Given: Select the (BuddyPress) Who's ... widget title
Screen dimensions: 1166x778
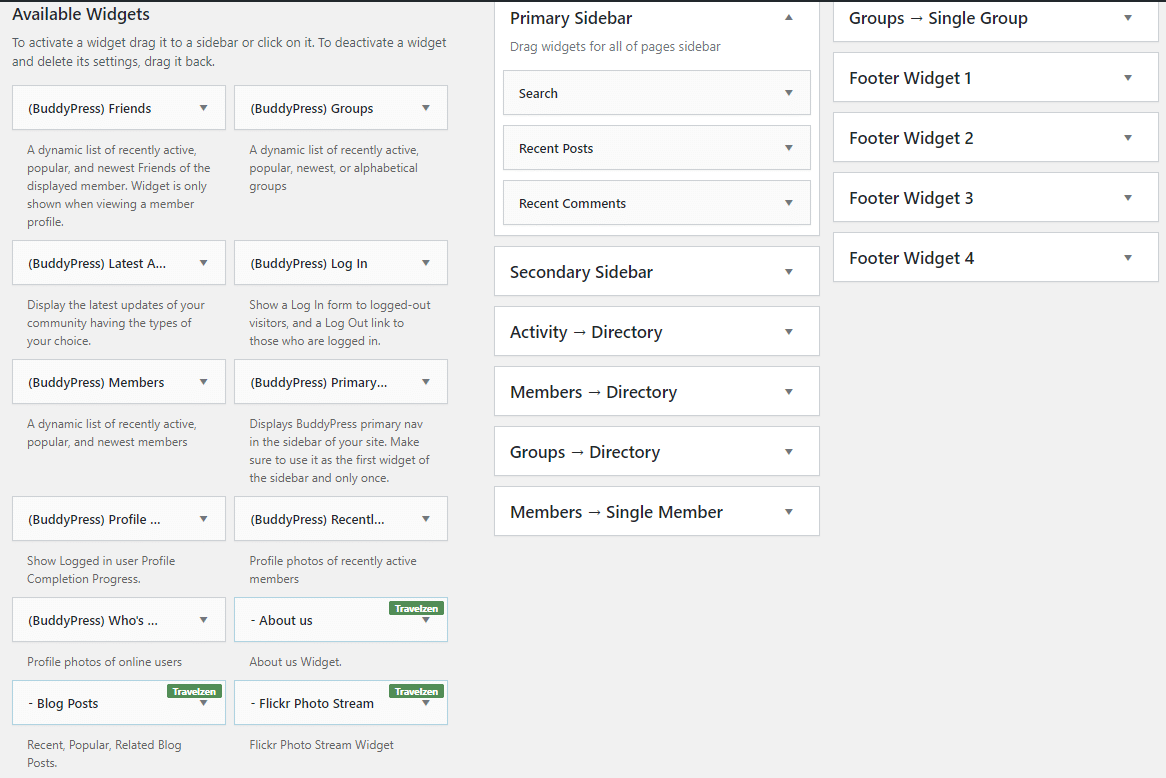Looking at the screenshot, I should [x=93, y=620].
